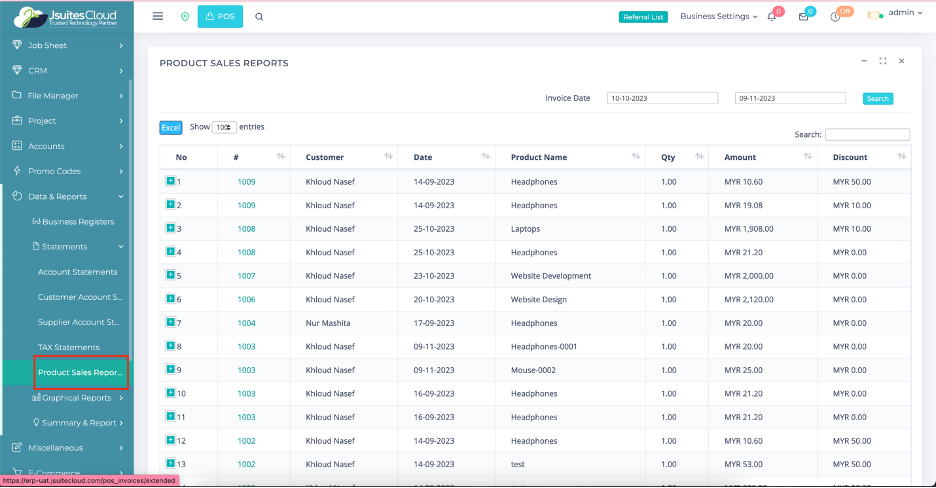
Task: Open the Business Settings dropdown
Action: pos(718,17)
